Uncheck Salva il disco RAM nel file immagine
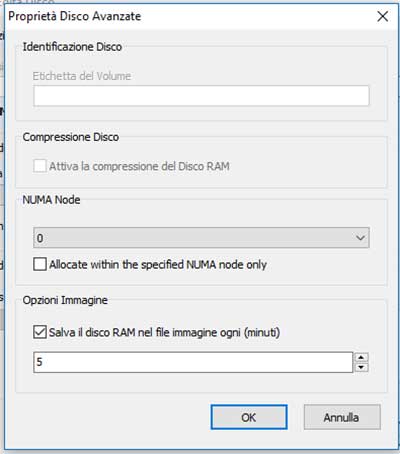 [x=40, y=332]
